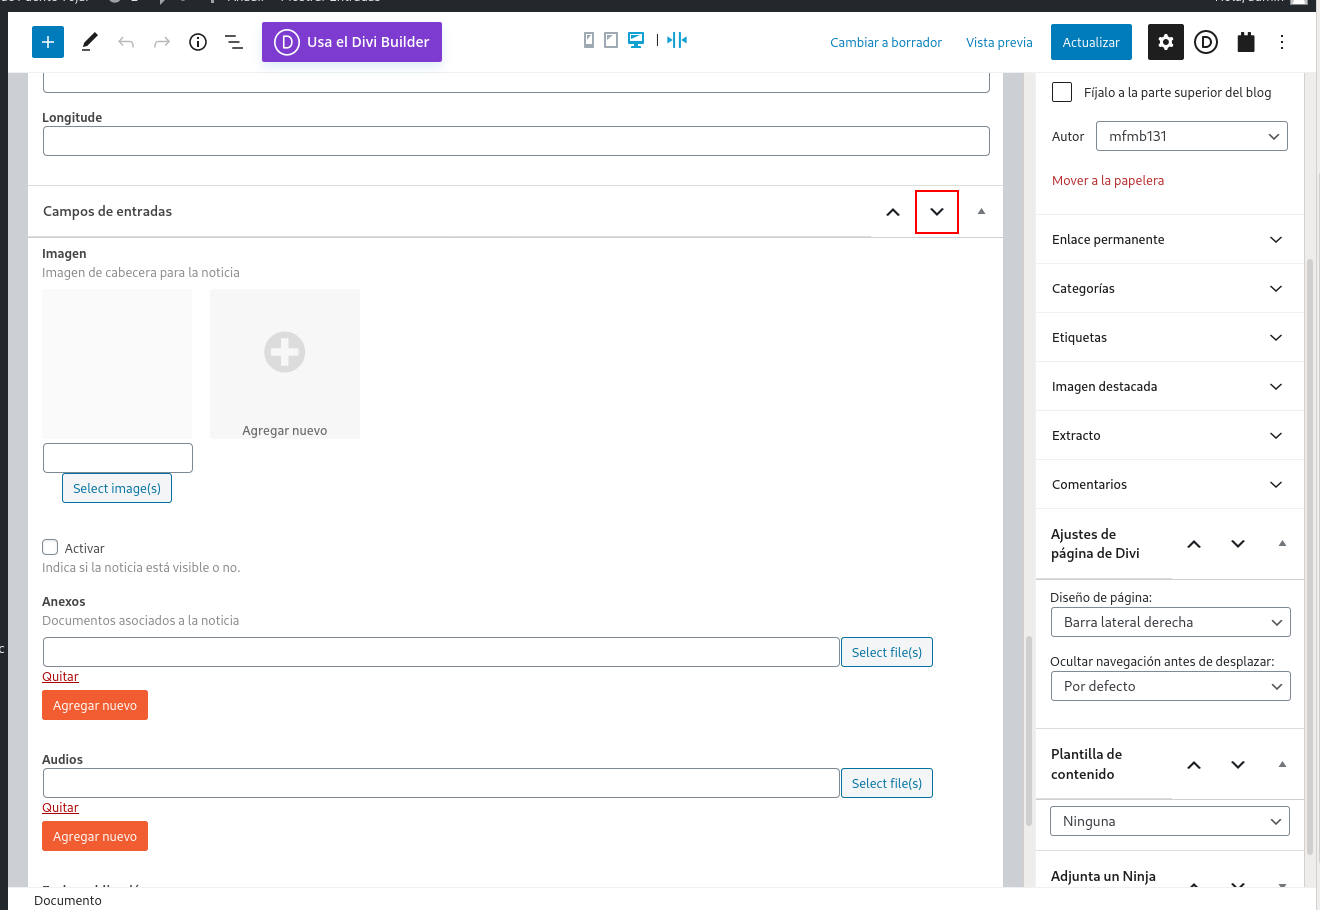Click 'Mover a la papelera' link
Image resolution: width=1320 pixels, height=910 pixels.
tap(1108, 181)
